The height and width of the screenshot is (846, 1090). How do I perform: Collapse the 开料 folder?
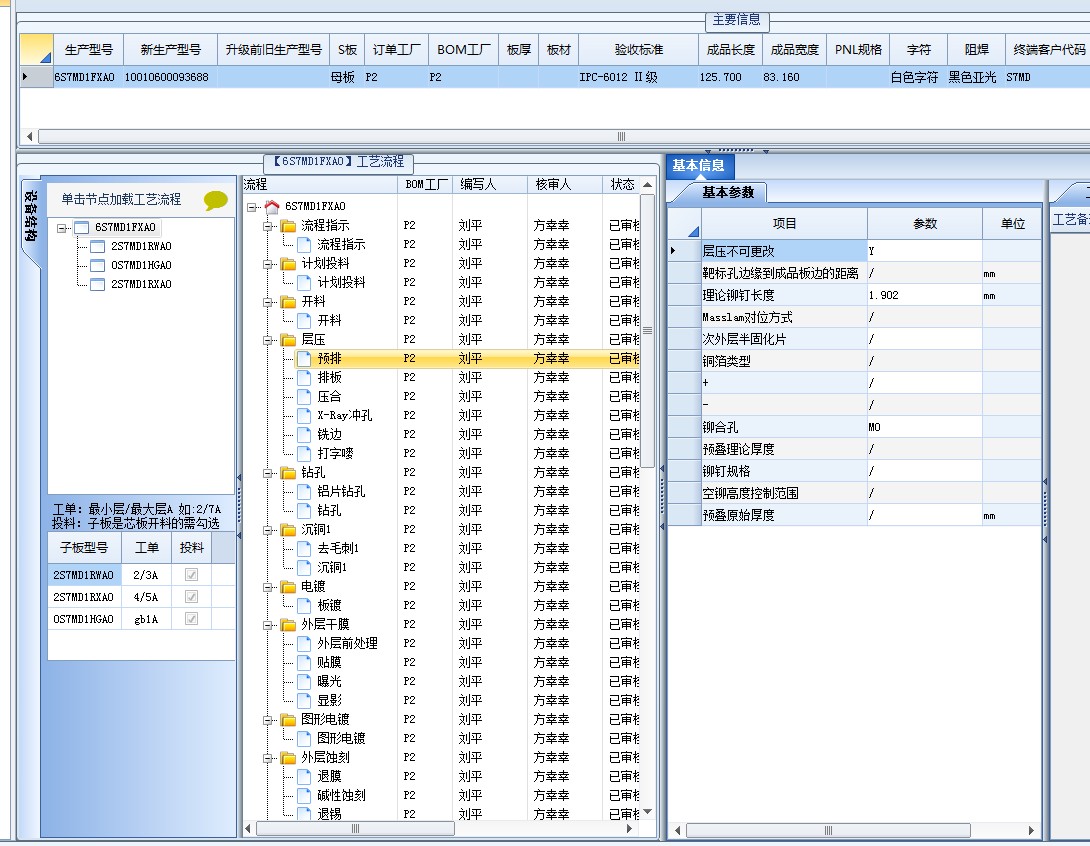(268, 302)
